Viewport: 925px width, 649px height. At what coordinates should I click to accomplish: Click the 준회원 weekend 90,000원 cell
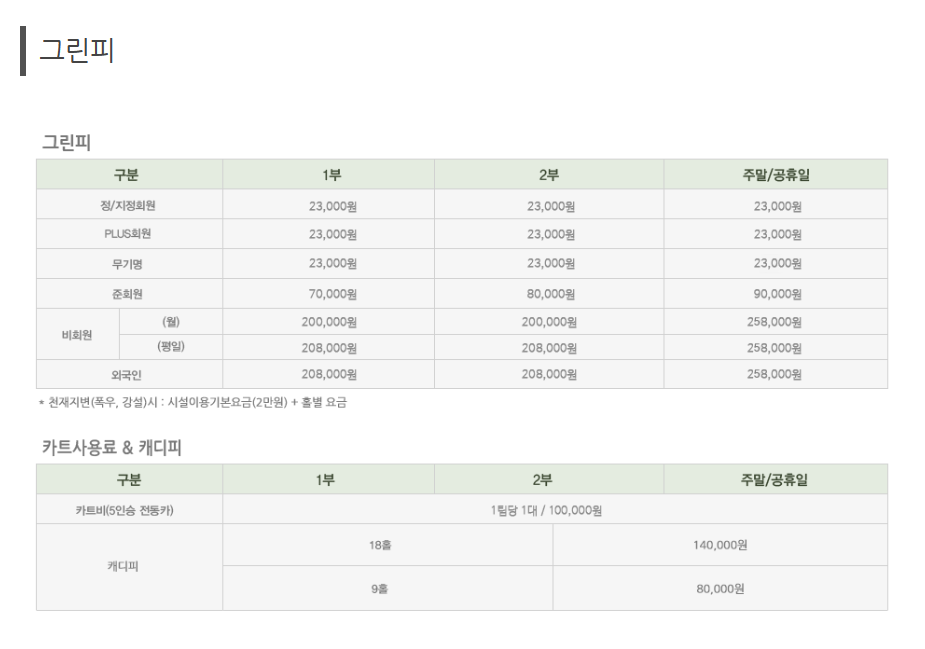pyautogui.click(x=776, y=294)
